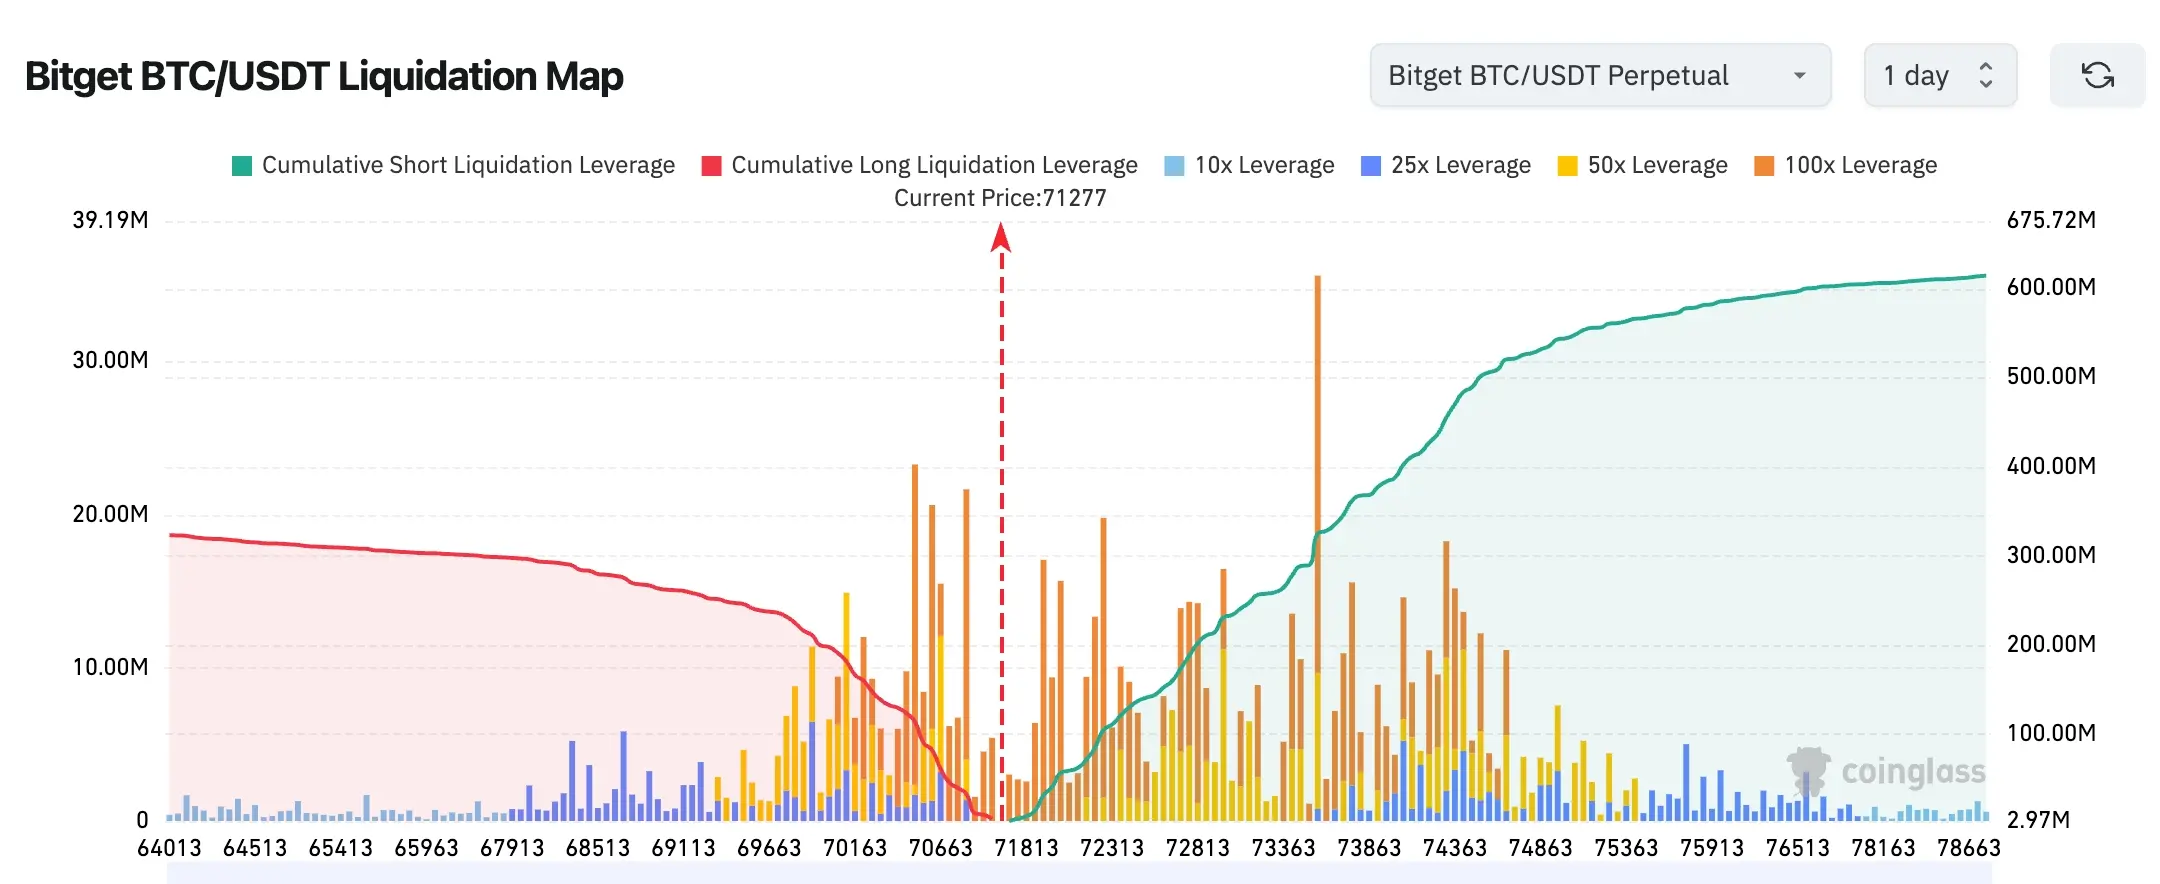
Task: Click x-axis label 73863
Action: (1369, 848)
